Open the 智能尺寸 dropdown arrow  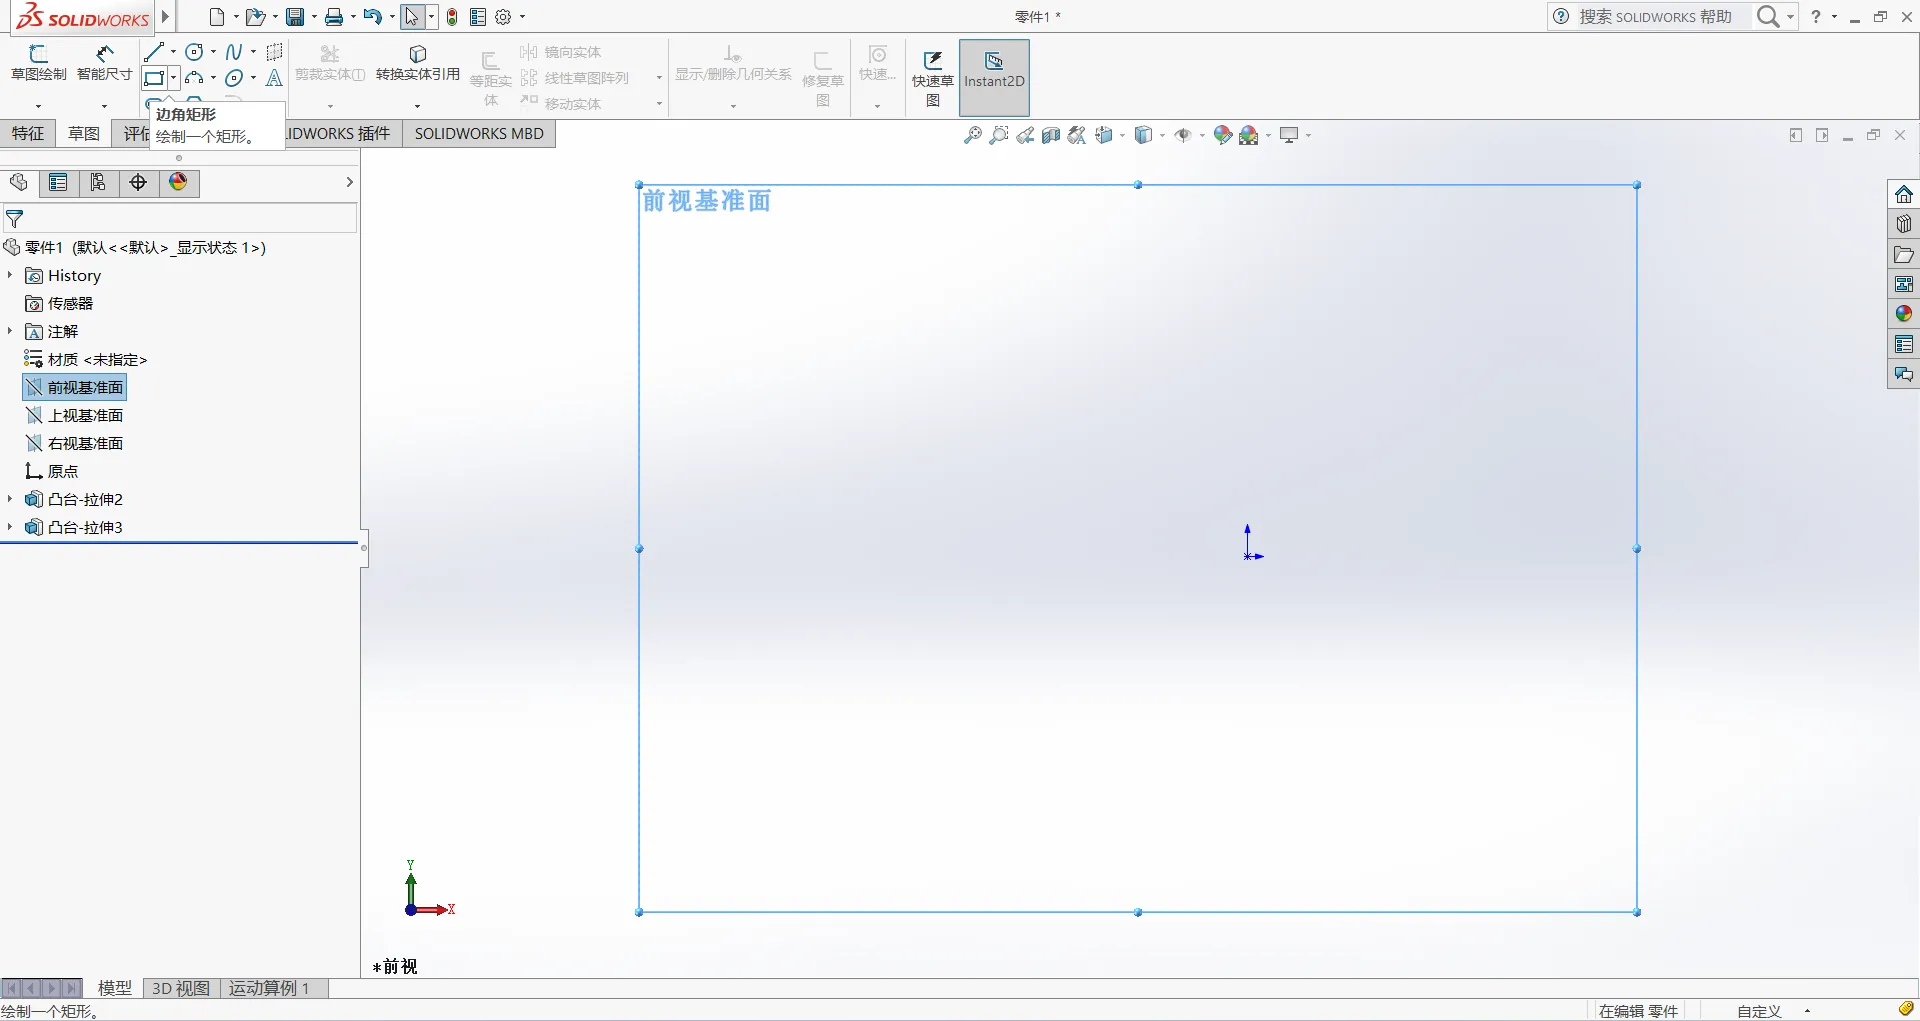pyautogui.click(x=104, y=106)
